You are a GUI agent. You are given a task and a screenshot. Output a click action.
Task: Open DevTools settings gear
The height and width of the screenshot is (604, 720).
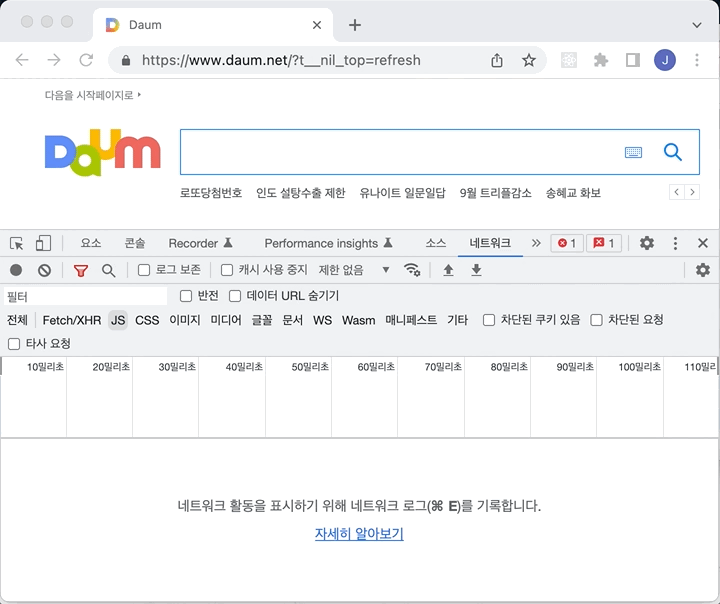tap(647, 243)
